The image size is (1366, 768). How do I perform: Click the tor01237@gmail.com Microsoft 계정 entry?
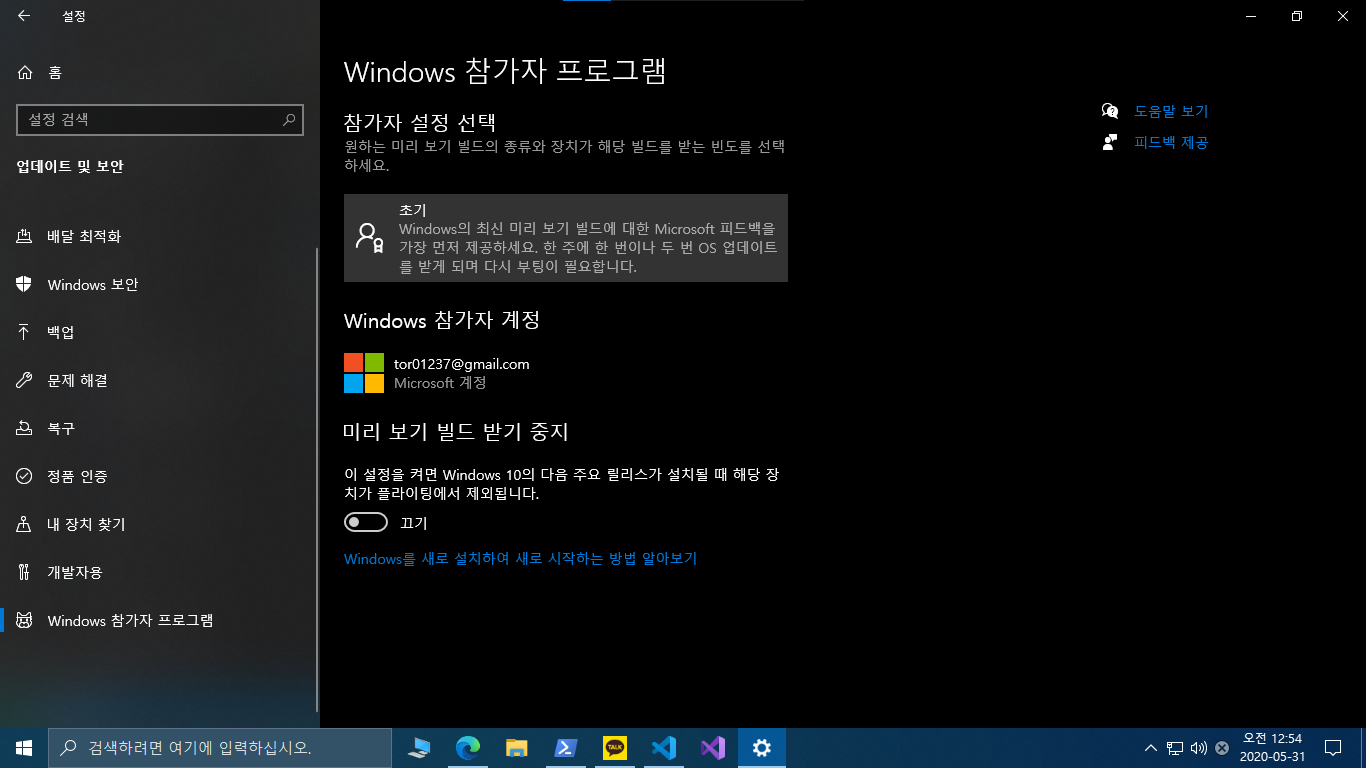pos(437,373)
